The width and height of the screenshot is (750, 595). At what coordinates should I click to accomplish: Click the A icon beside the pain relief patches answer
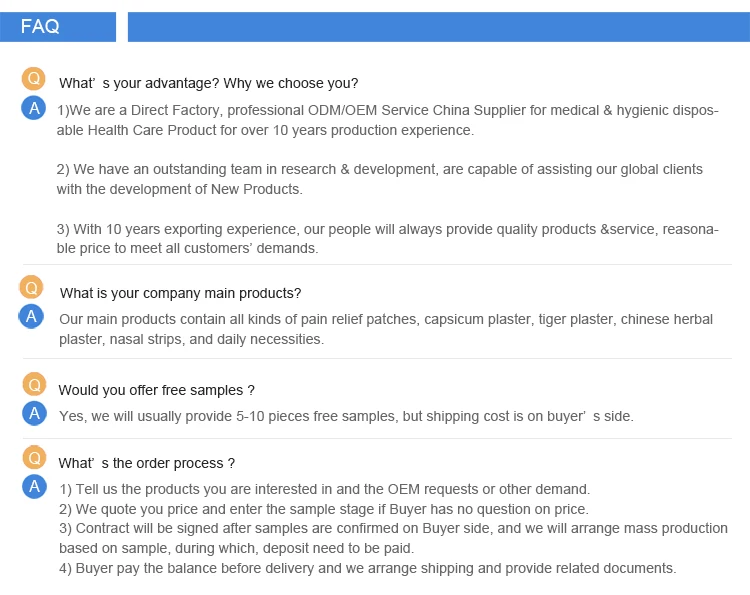32,317
